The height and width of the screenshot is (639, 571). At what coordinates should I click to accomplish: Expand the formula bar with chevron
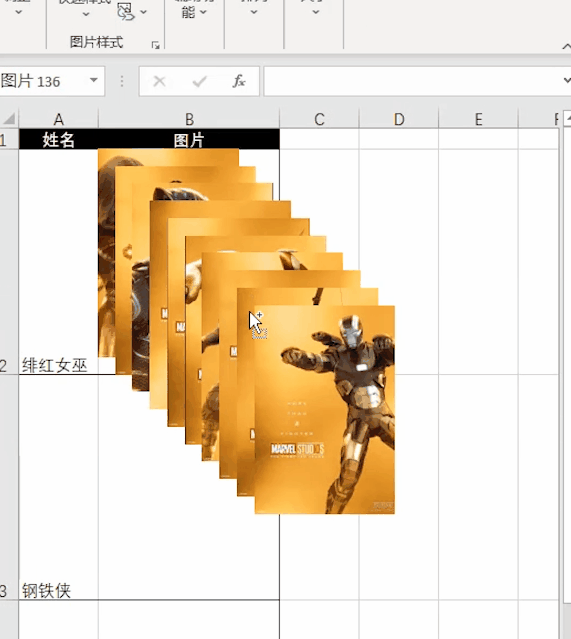click(567, 80)
